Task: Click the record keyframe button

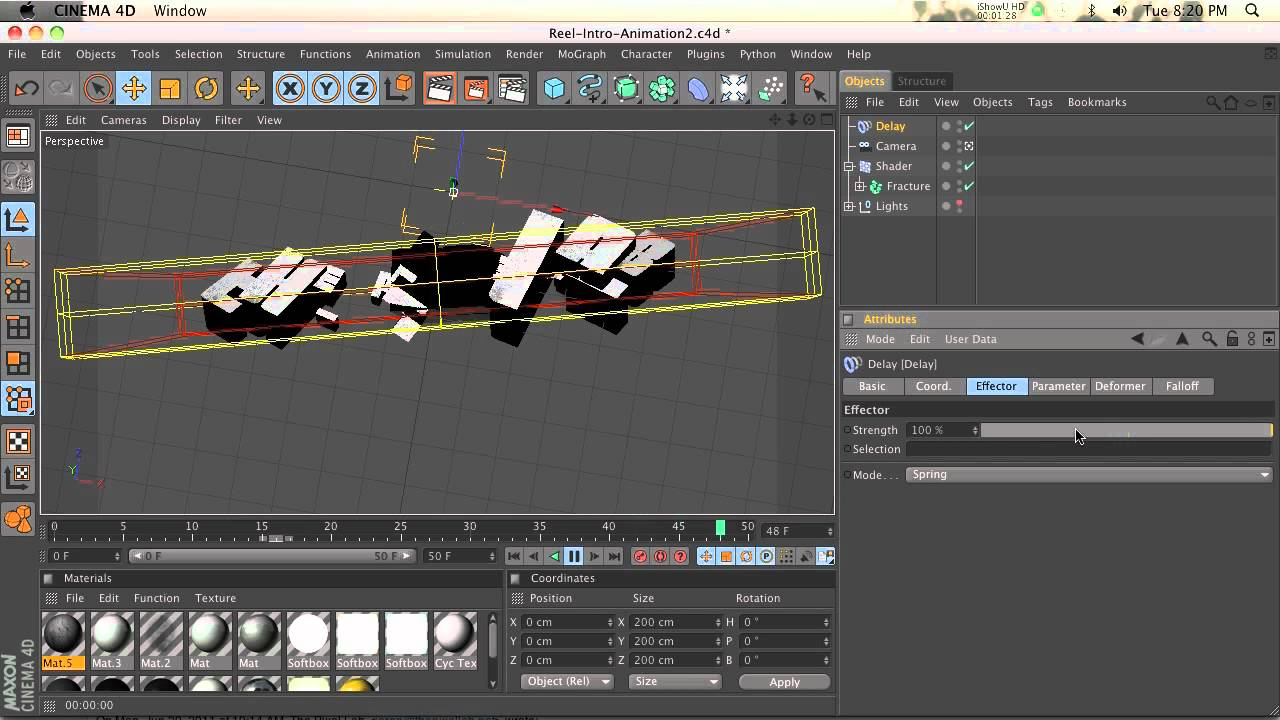Action: tap(640, 556)
